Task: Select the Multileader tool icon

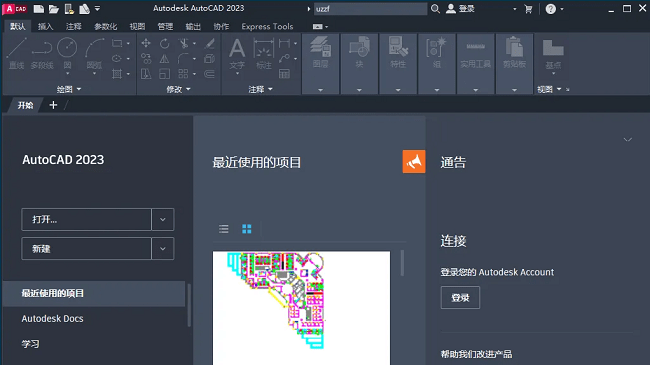Action: (284, 58)
